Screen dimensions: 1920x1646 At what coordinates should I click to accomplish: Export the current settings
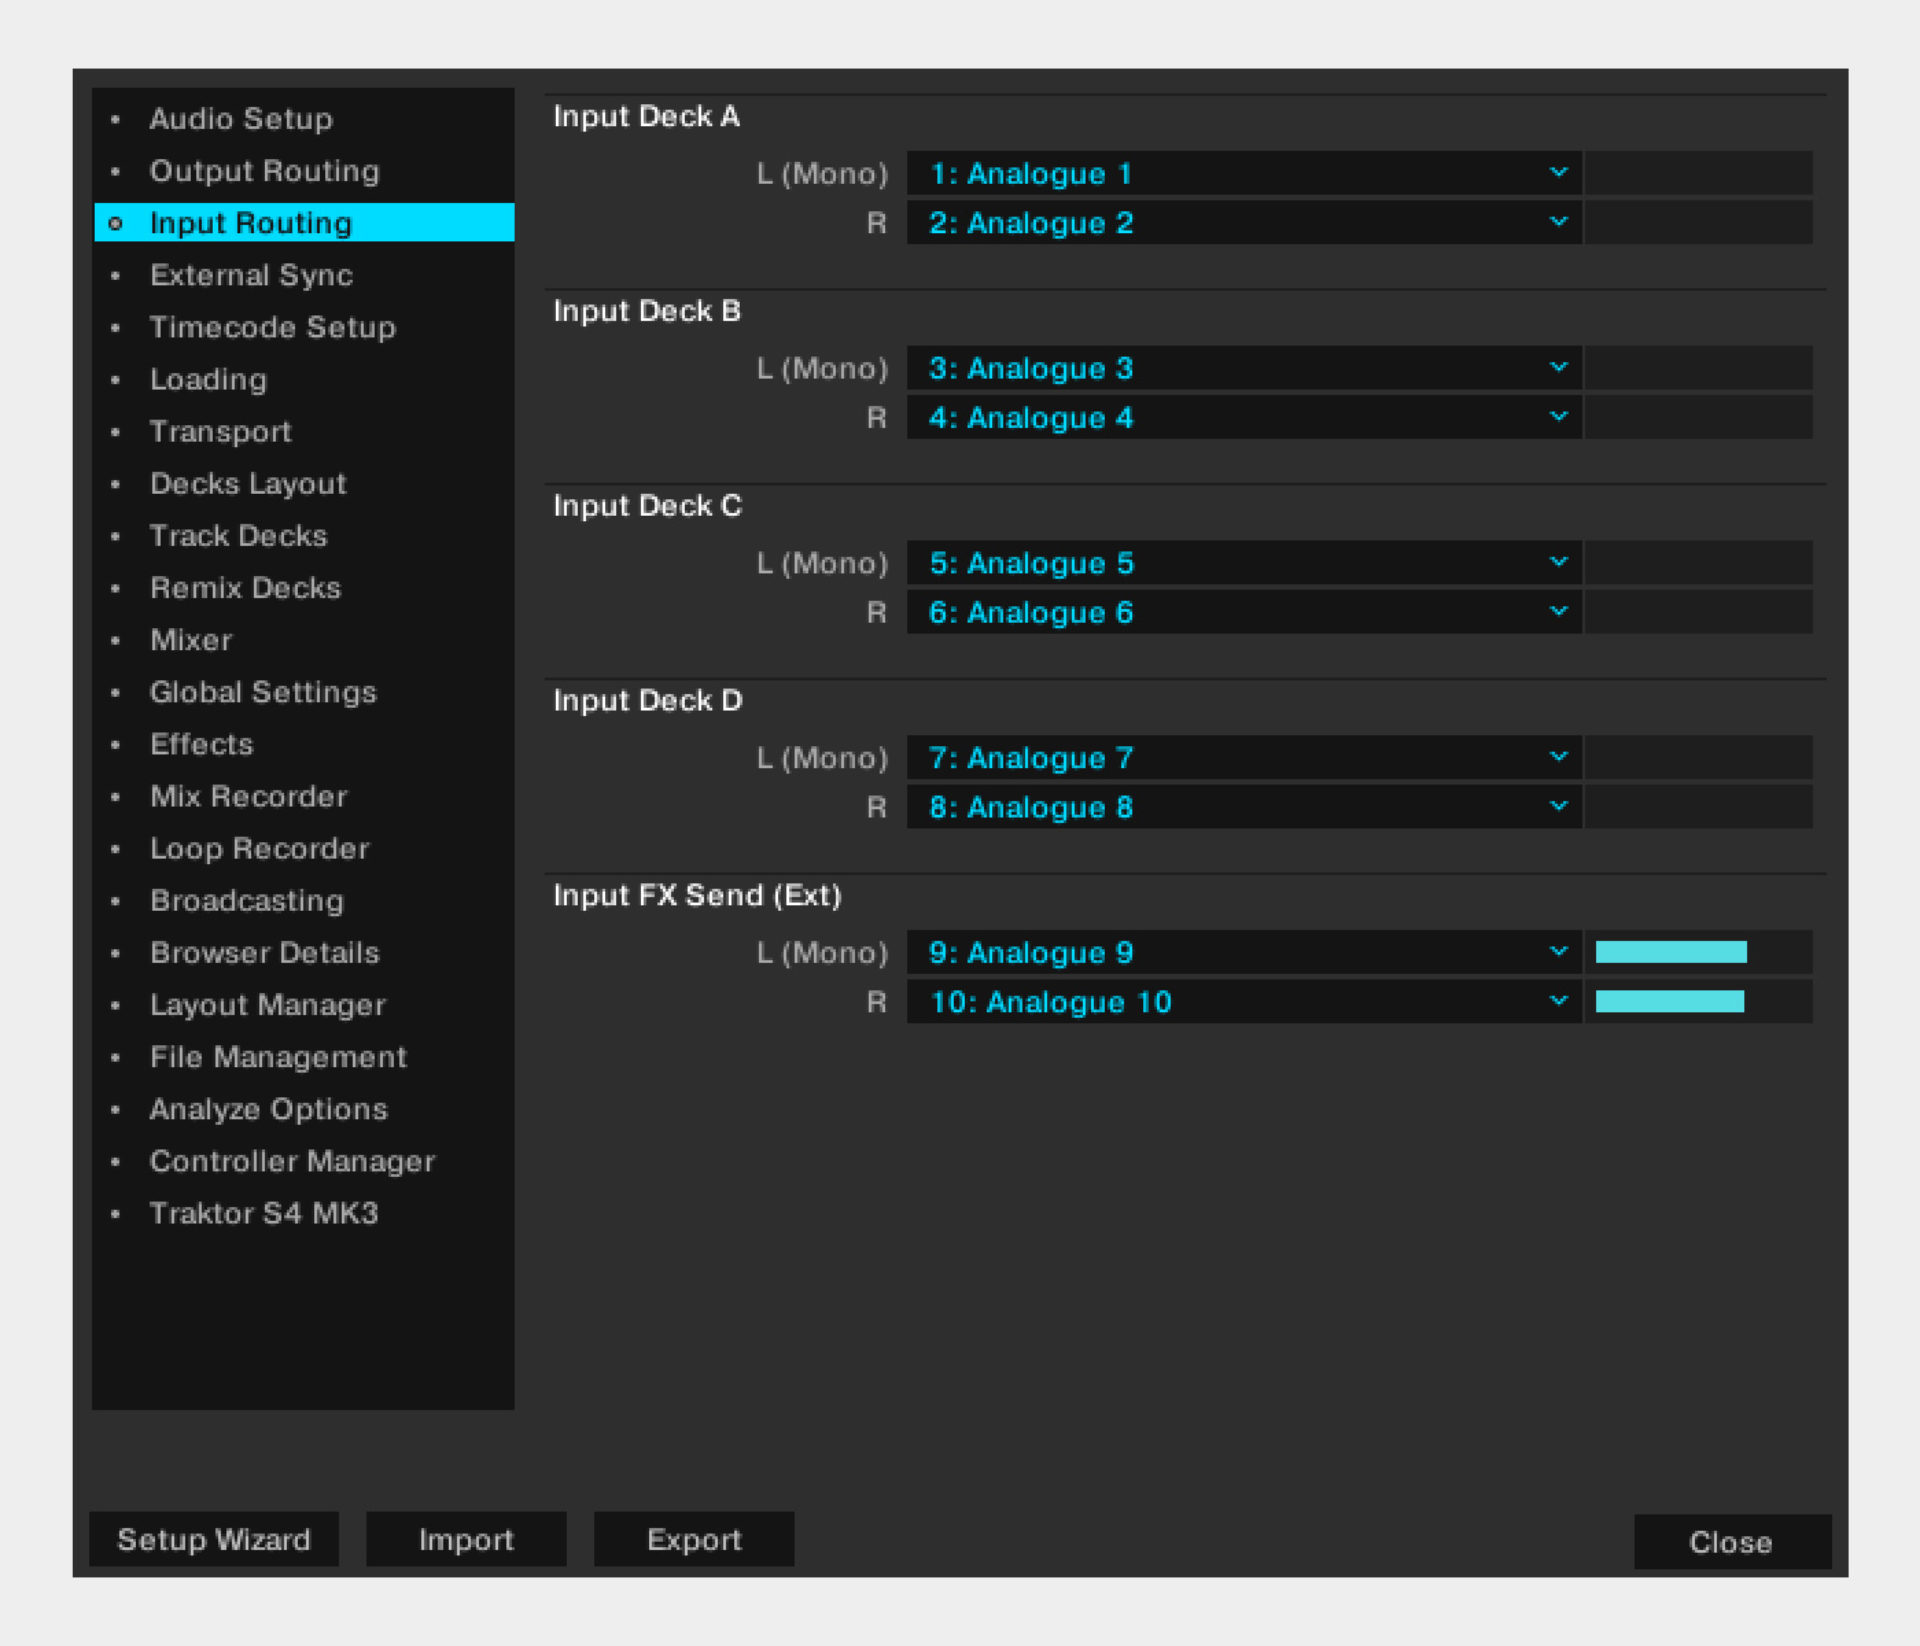694,1539
